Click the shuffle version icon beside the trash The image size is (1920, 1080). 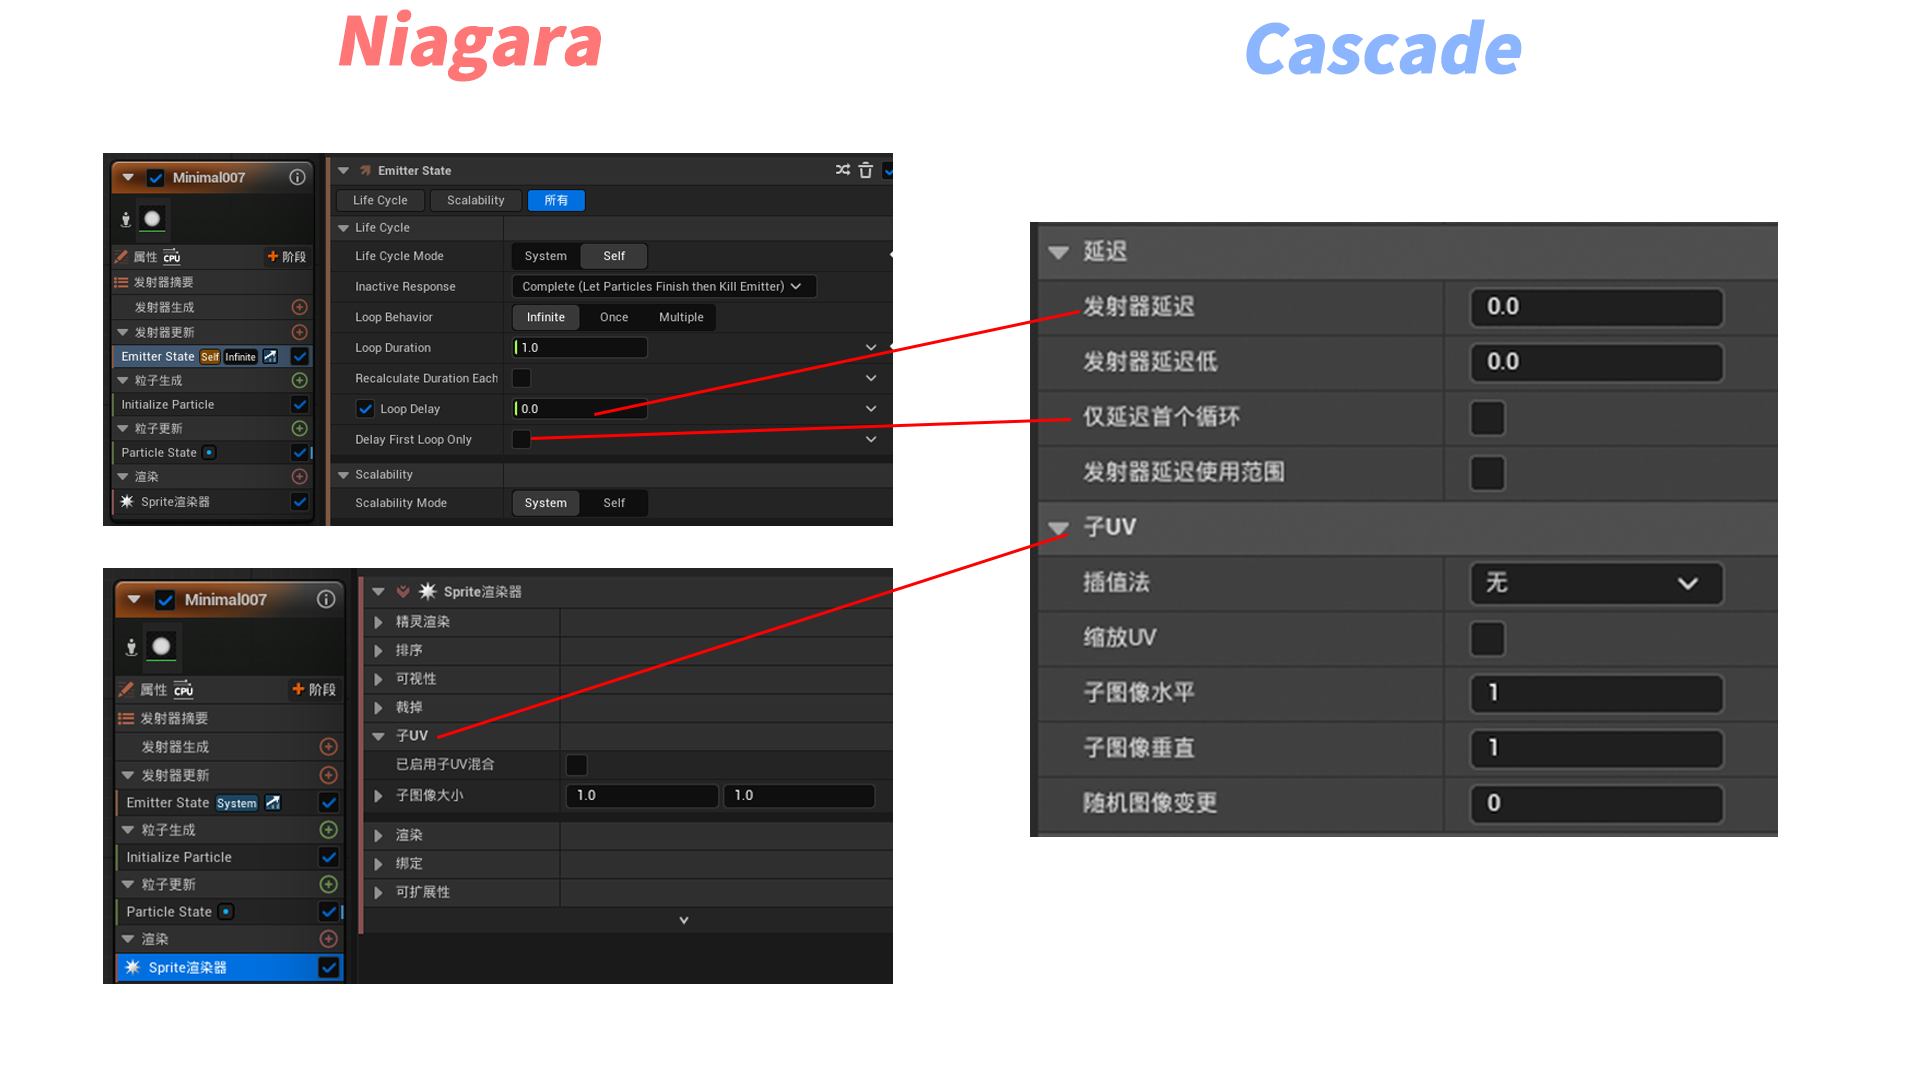click(x=843, y=170)
